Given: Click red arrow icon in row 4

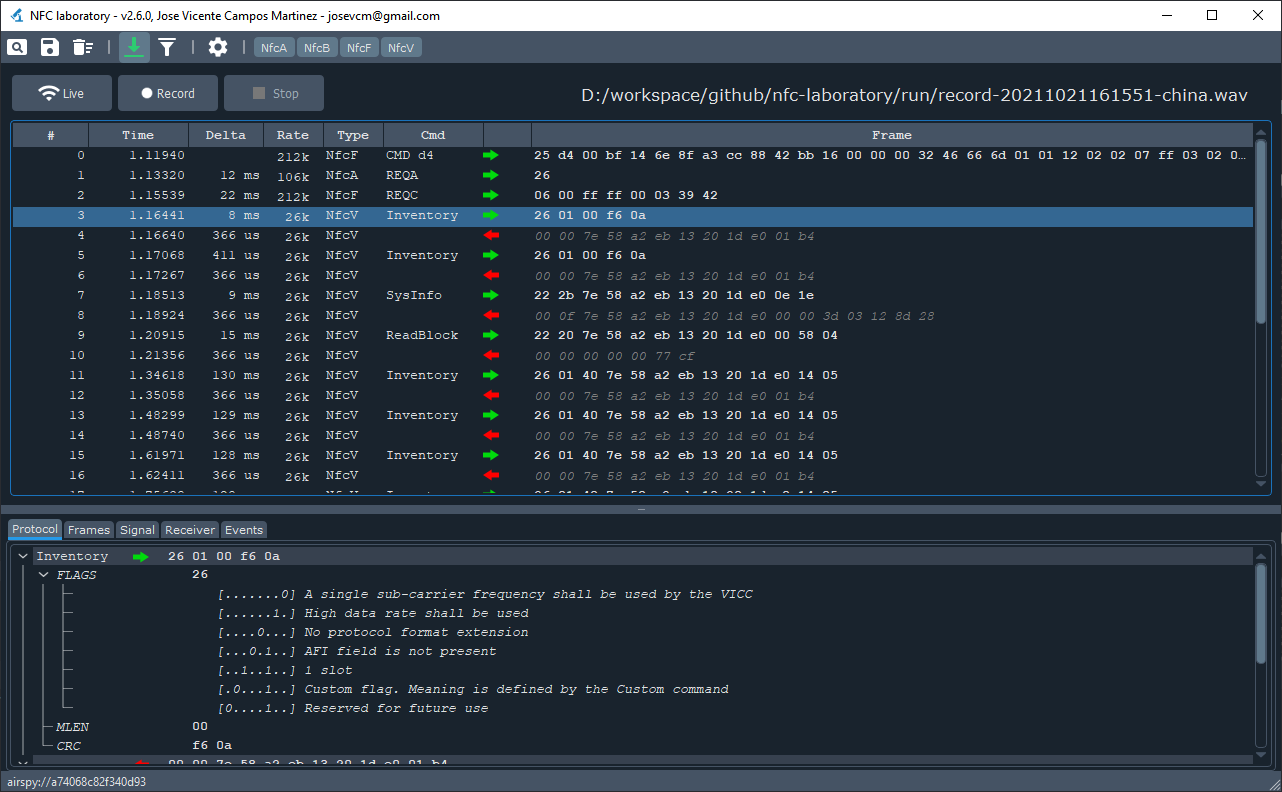Looking at the screenshot, I should (490, 235).
